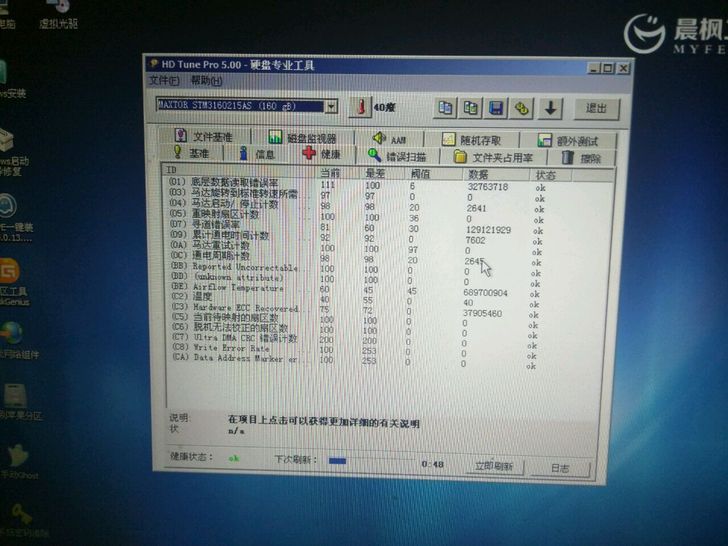This screenshot has height=546, width=728.
Task: Switch to the 文件基准 tab
Action: (204, 136)
